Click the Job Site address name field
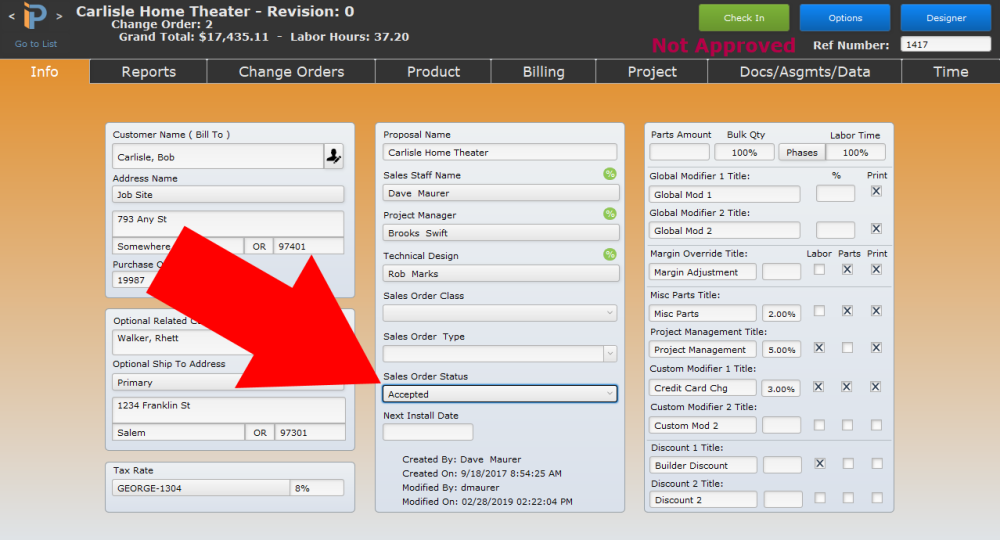Viewport: 1000px width, 540px height. tap(228, 194)
